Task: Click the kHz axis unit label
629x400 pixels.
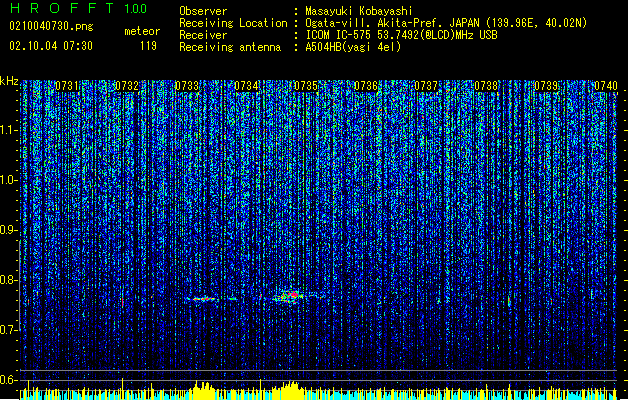Action: click(9, 81)
